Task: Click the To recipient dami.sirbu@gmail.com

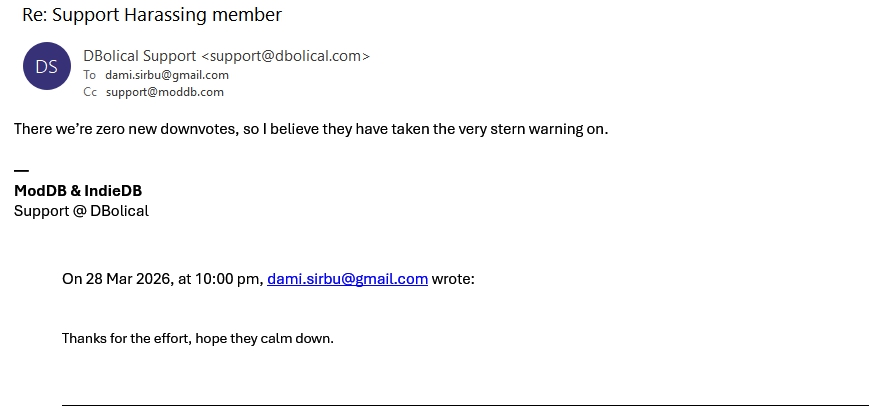Action: pos(167,75)
